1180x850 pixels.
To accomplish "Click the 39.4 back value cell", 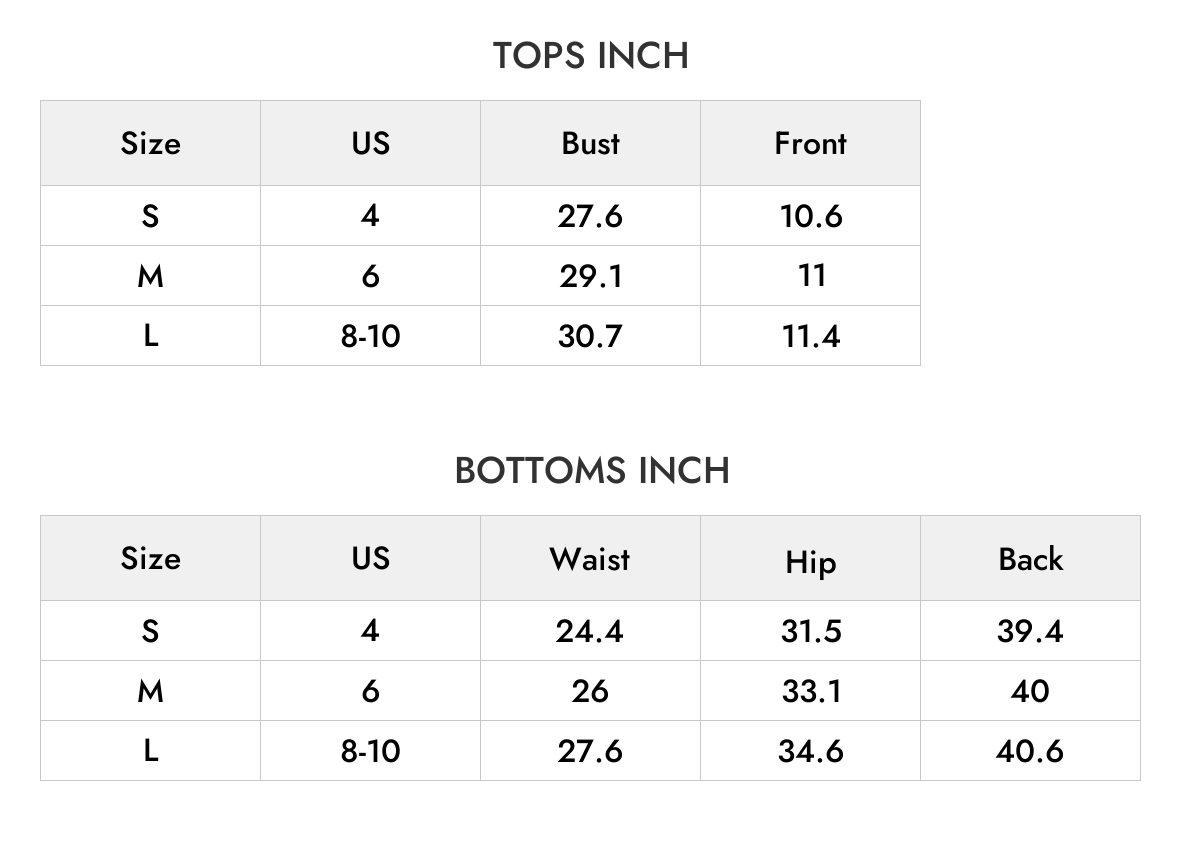I will click(1030, 631).
